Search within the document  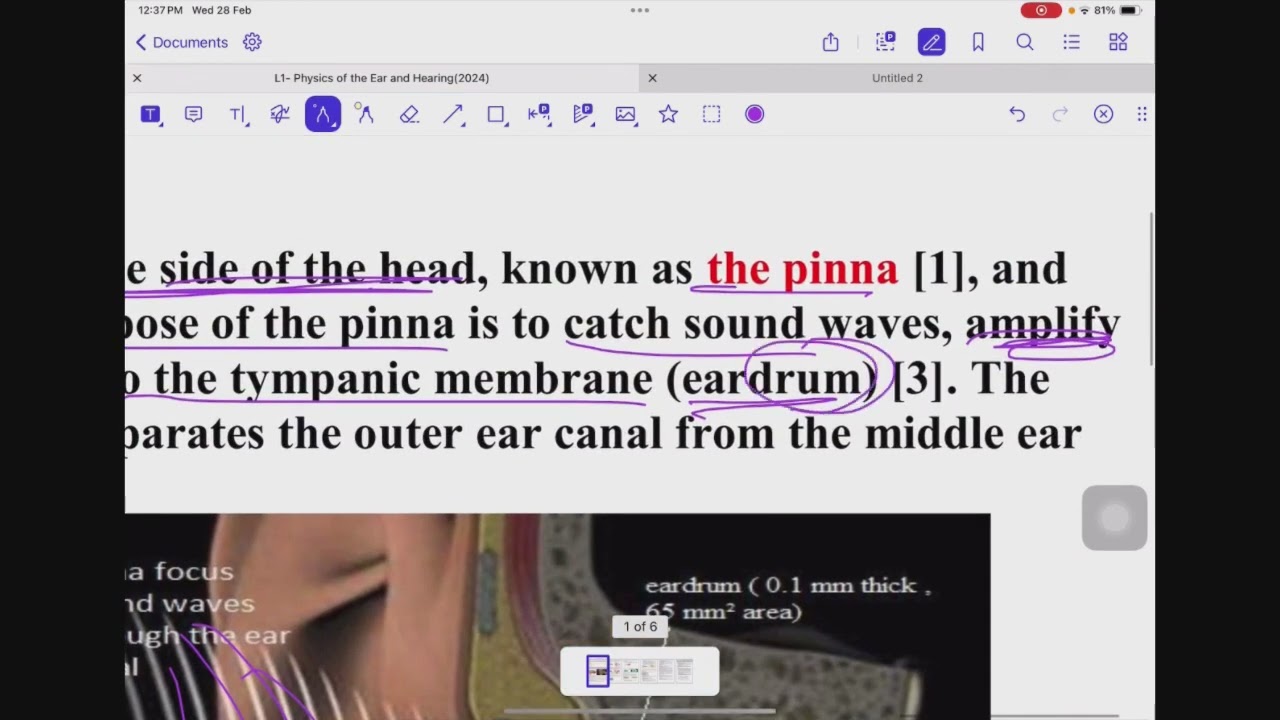point(1025,42)
